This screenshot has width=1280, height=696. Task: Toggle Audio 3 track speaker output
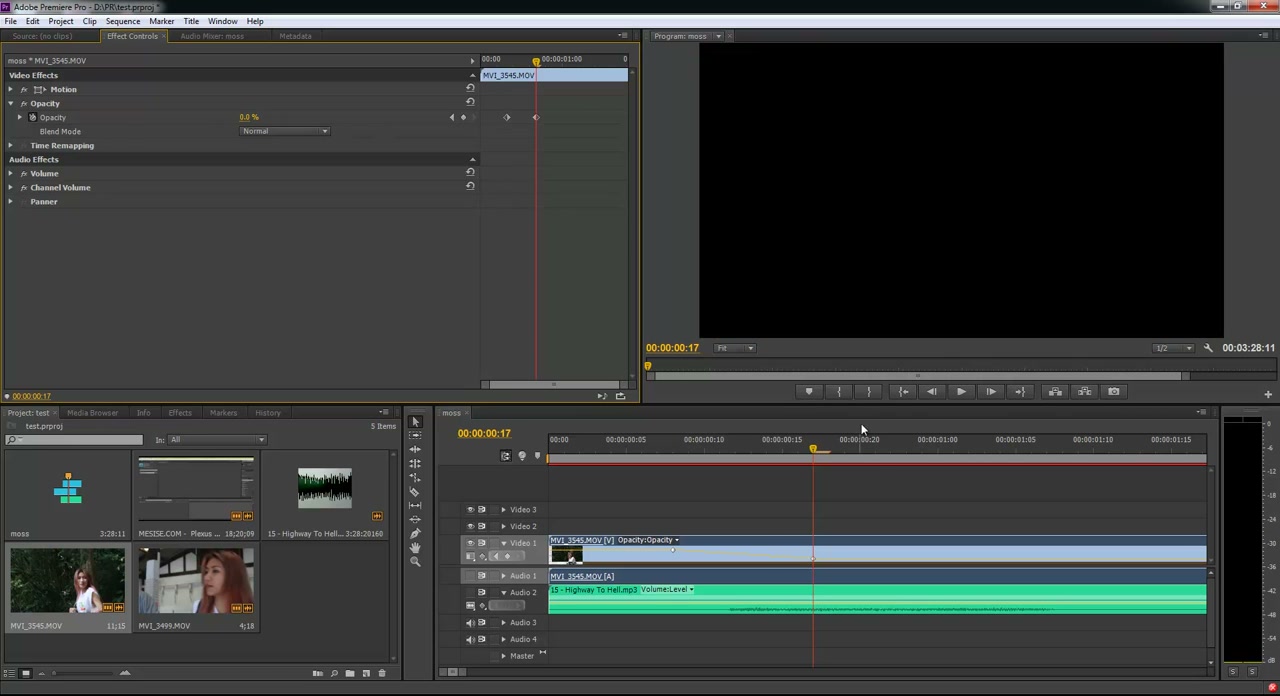pos(470,623)
